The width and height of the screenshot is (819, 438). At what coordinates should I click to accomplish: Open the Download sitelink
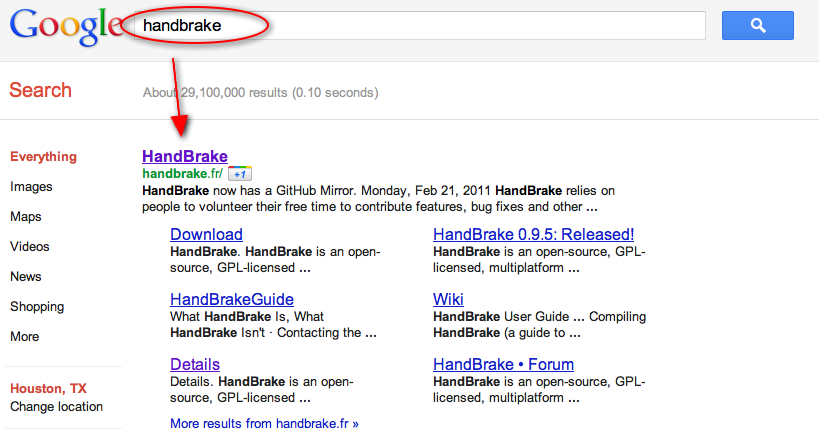coord(206,234)
